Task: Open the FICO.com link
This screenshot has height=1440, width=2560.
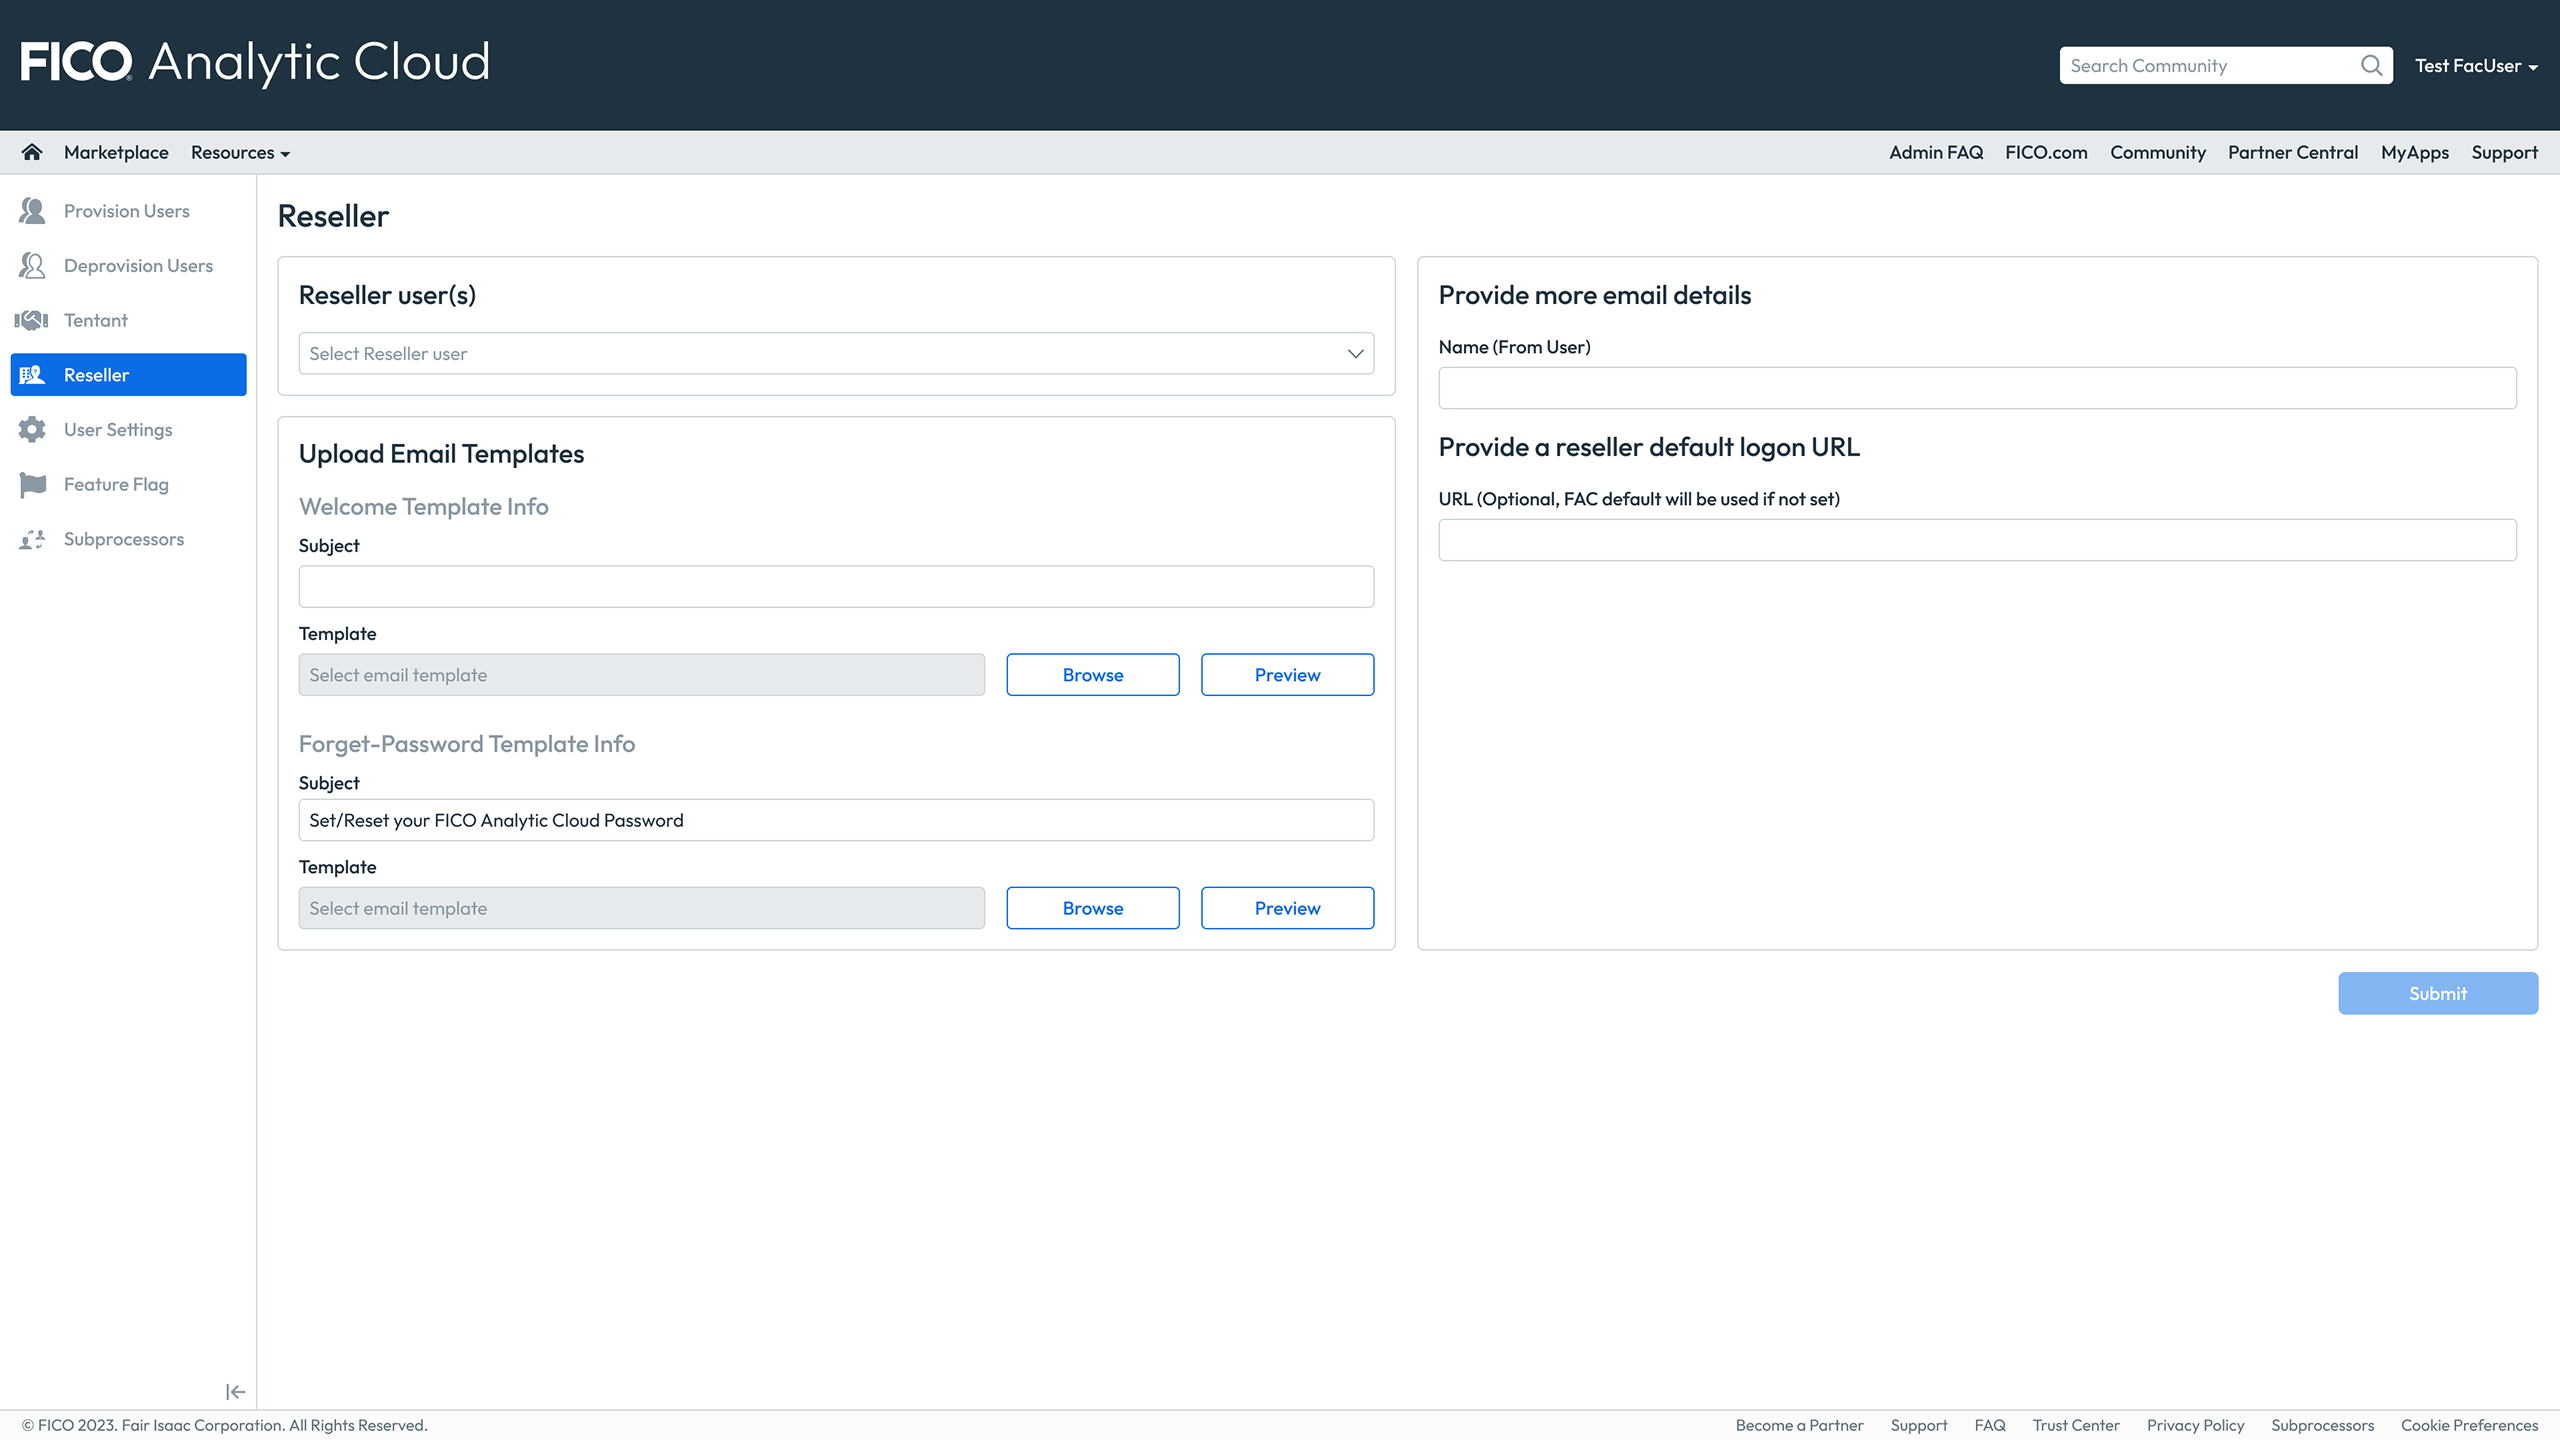Action: [2046, 153]
